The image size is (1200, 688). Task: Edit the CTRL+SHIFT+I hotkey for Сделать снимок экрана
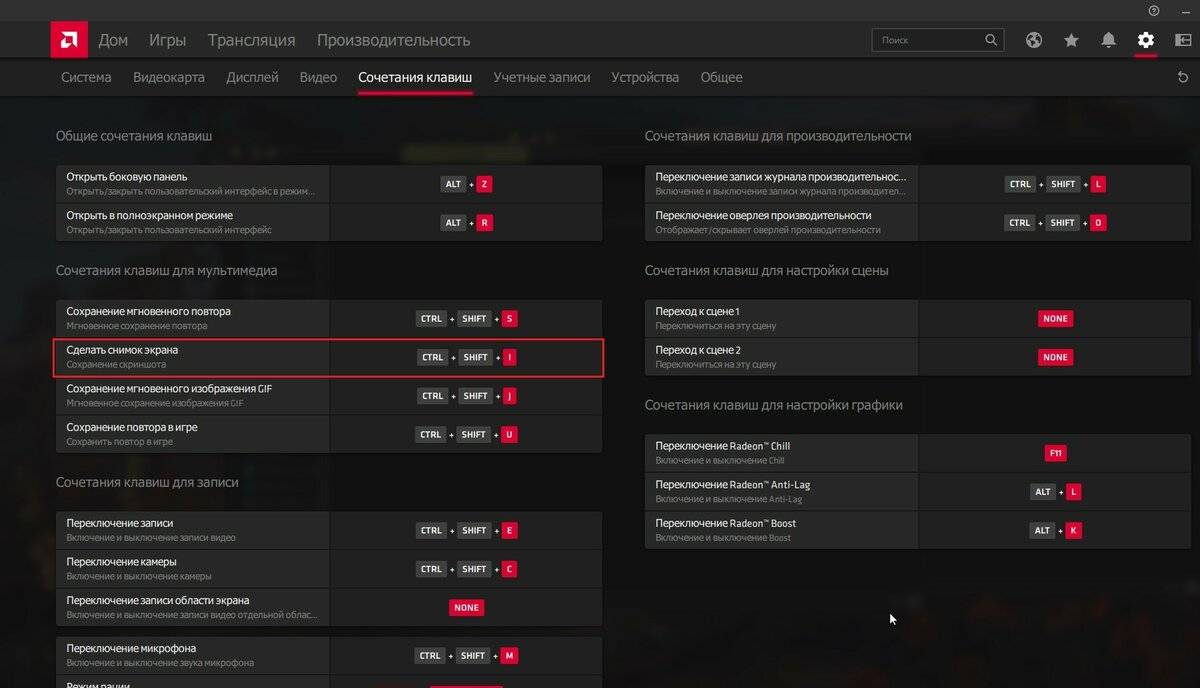[x=466, y=357]
